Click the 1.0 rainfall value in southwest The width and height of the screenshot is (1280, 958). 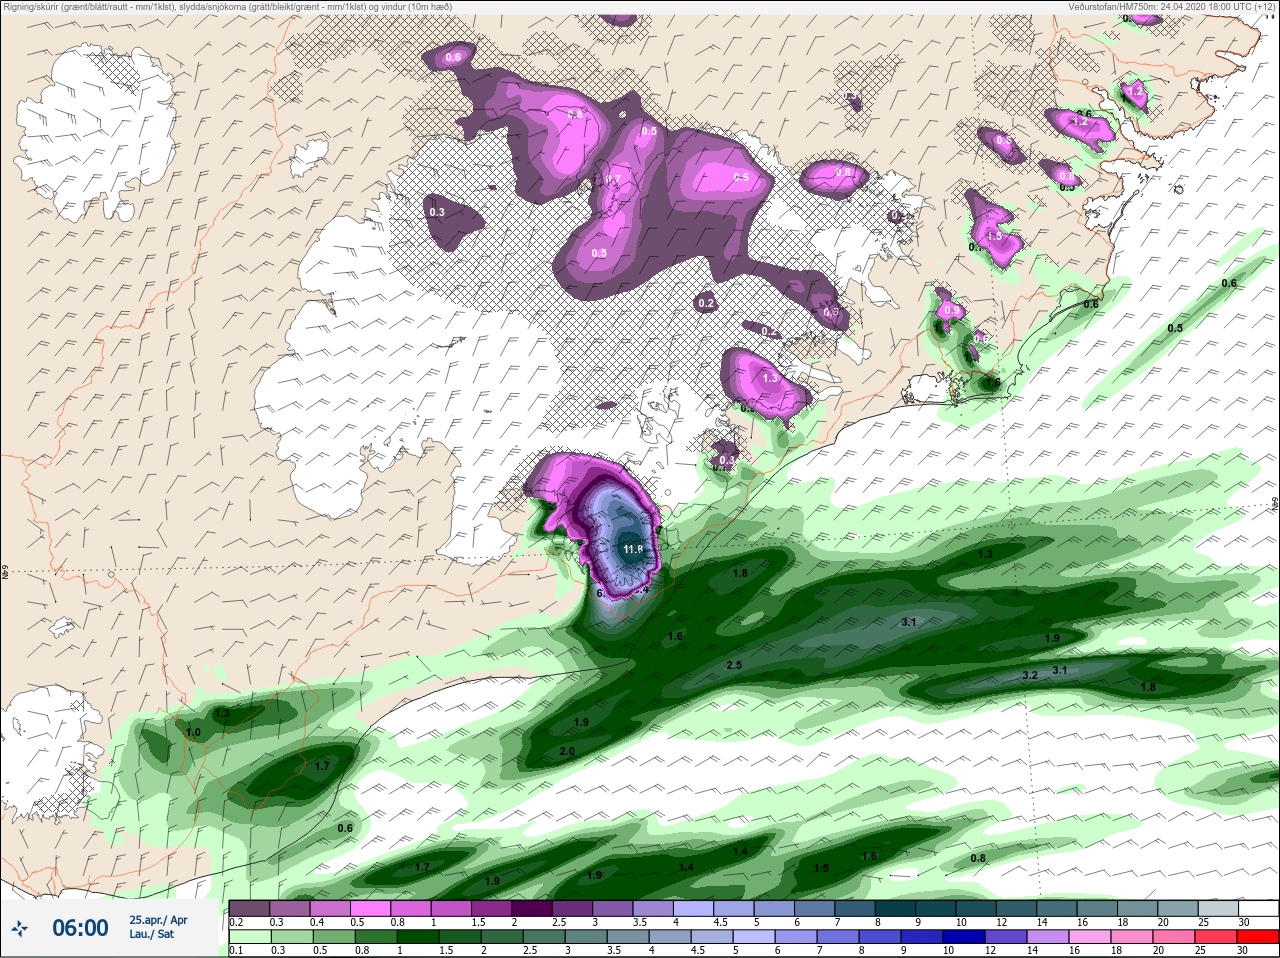(x=193, y=732)
